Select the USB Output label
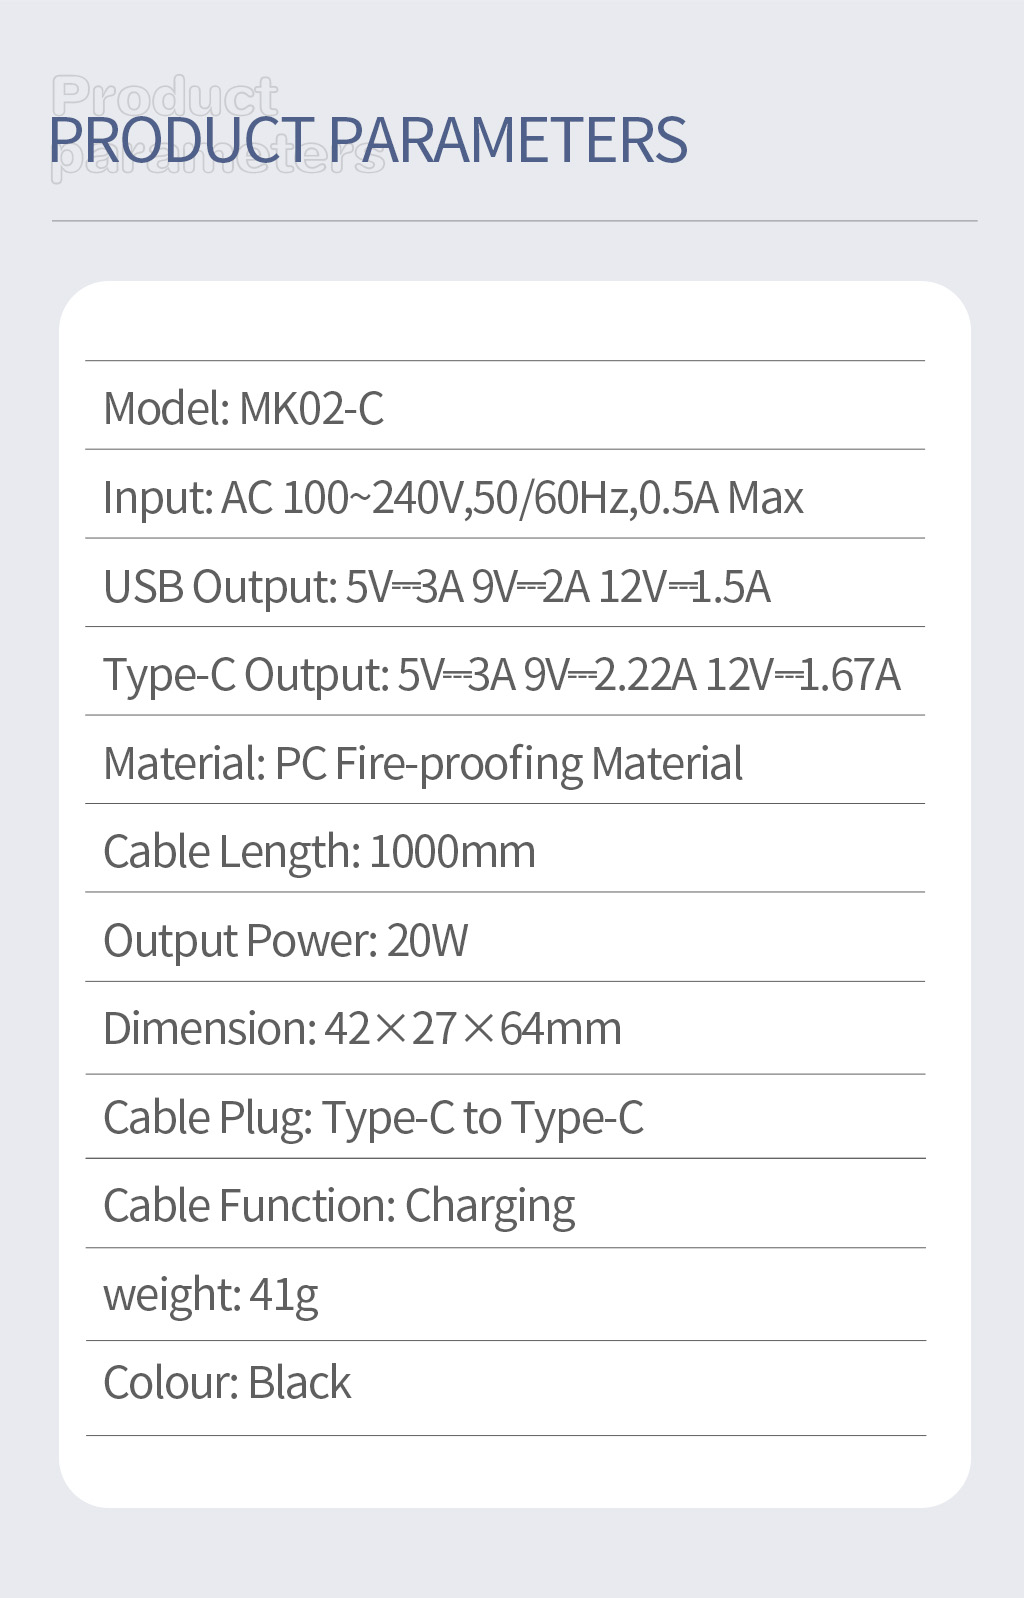The height and width of the screenshot is (1598, 1024). point(219,587)
